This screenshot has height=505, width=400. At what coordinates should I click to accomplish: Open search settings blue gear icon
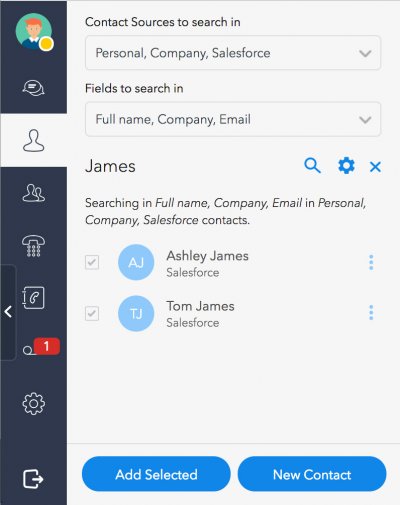(346, 166)
